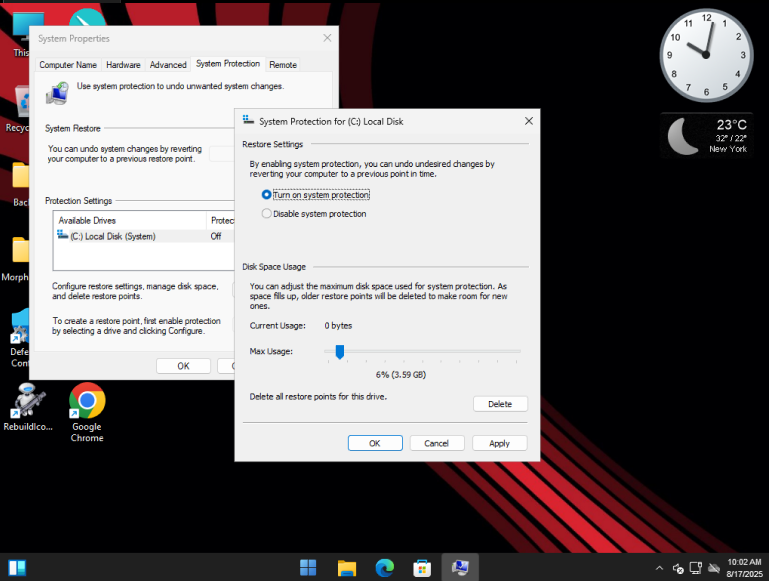This screenshot has height=581, width=769.
Task: Click the Max Usage slider thumb
Action: tap(339, 352)
